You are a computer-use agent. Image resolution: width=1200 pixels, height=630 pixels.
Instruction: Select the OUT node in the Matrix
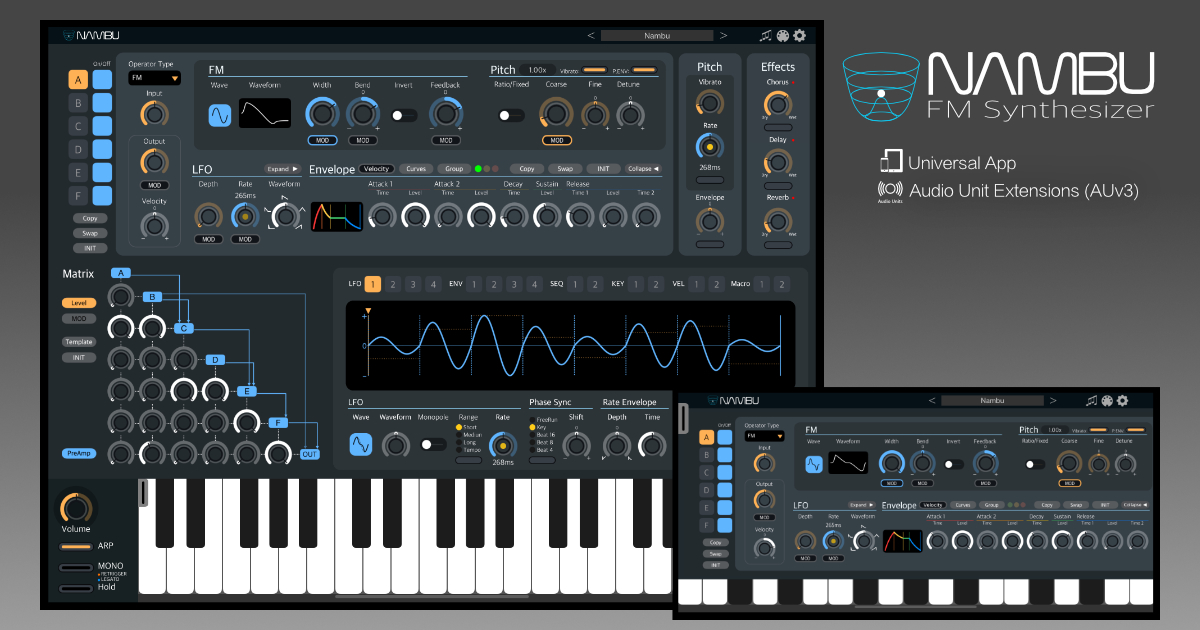[x=310, y=454]
